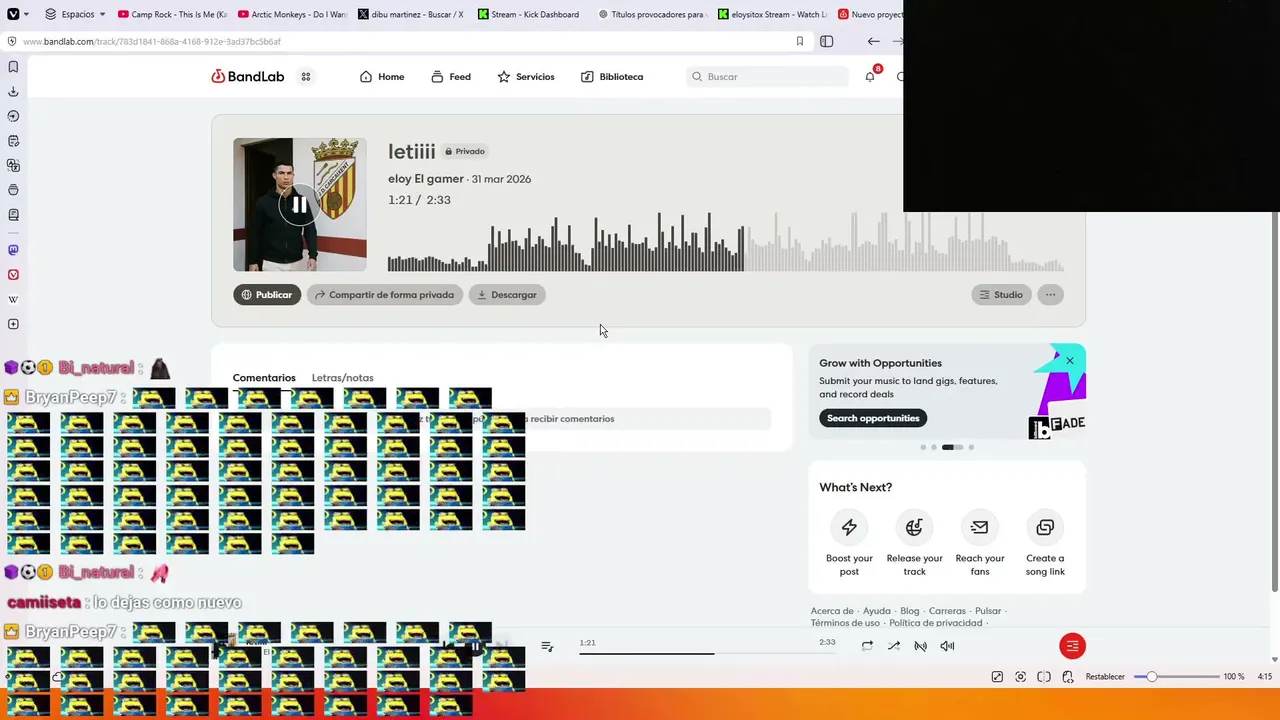
Task: Open the Servicios menu
Action: pyautogui.click(x=526, y=77)
